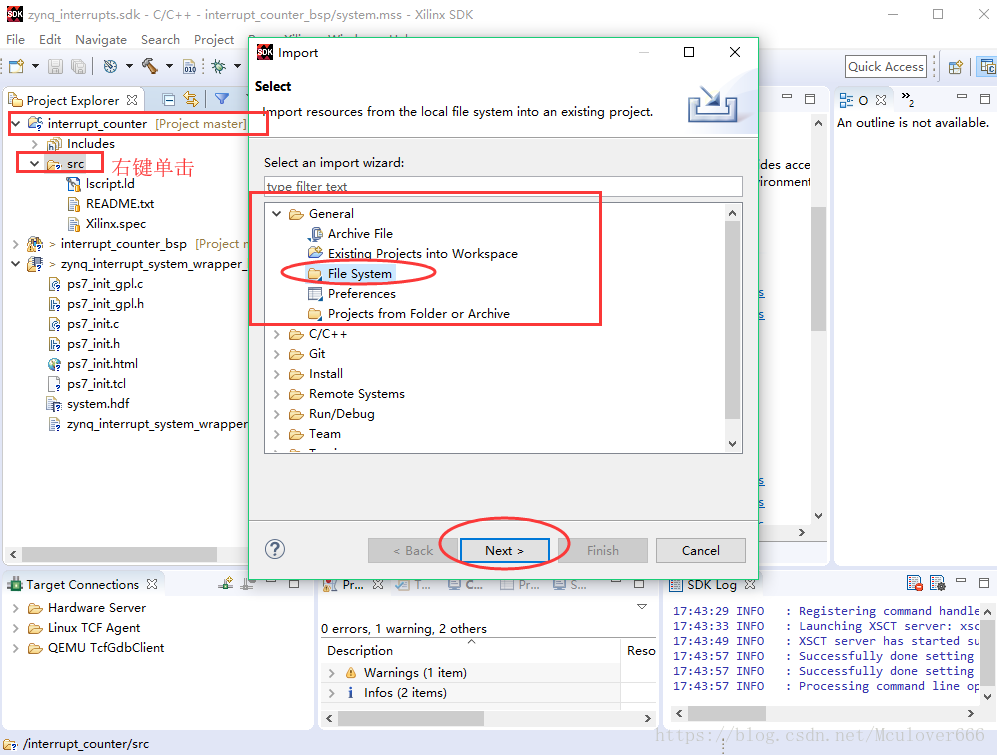This screenshot has width=997, height=755.
Task: Click the type filter text field
Action: click(503, 186)
